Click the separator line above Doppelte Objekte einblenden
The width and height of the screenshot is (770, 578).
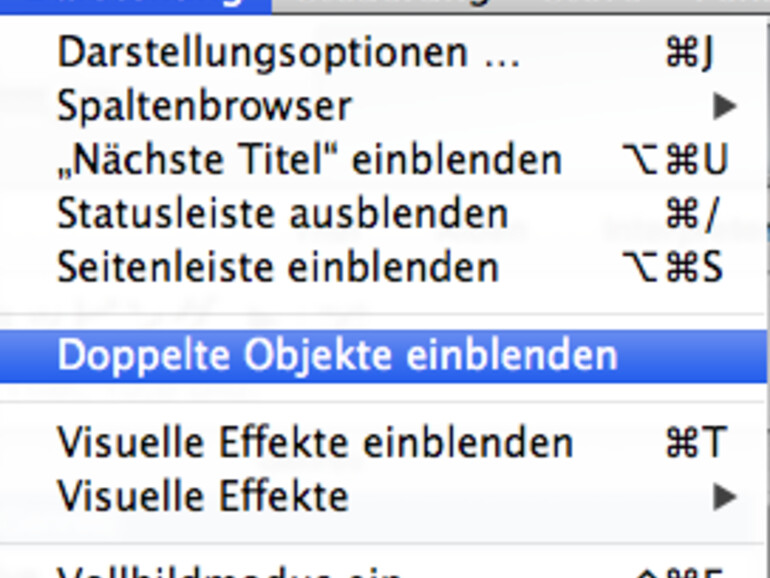click(384, 312)
